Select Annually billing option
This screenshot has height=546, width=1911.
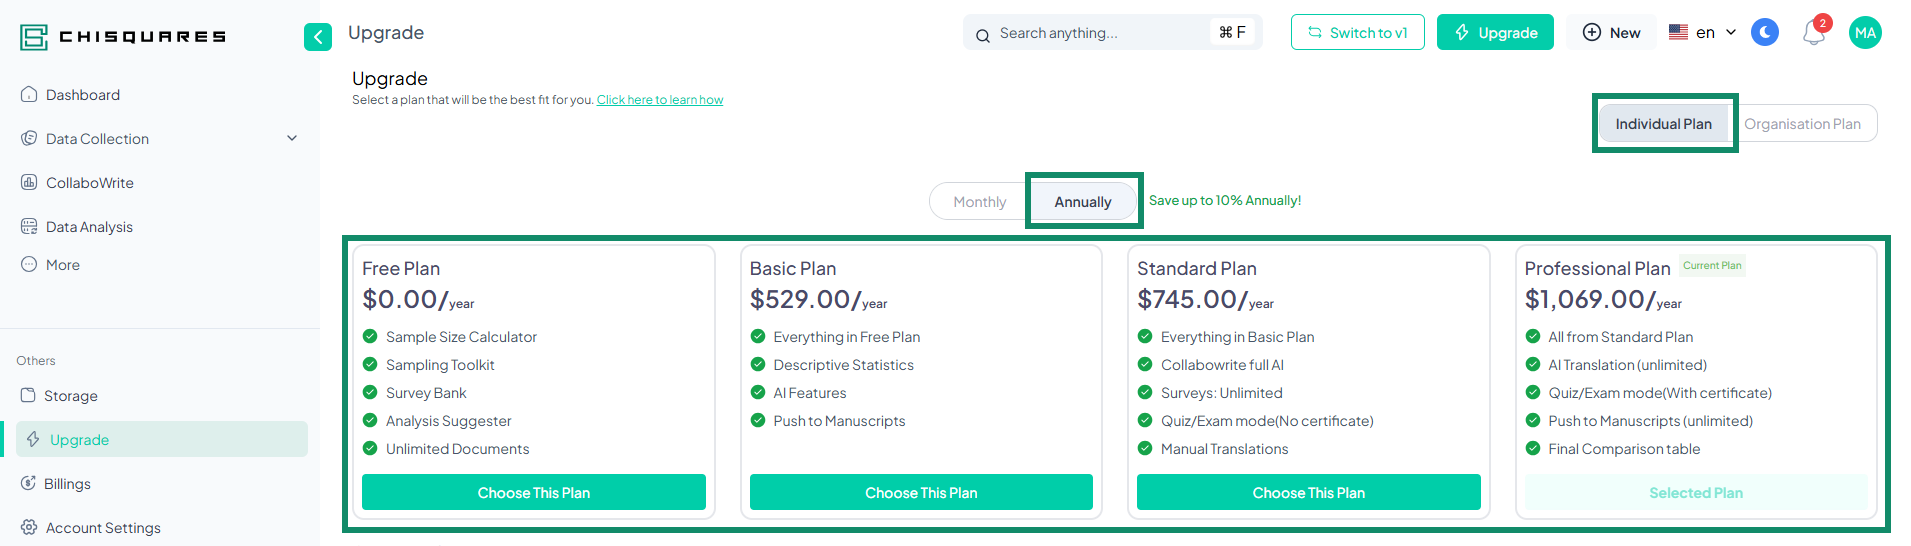coord(1082,202)
